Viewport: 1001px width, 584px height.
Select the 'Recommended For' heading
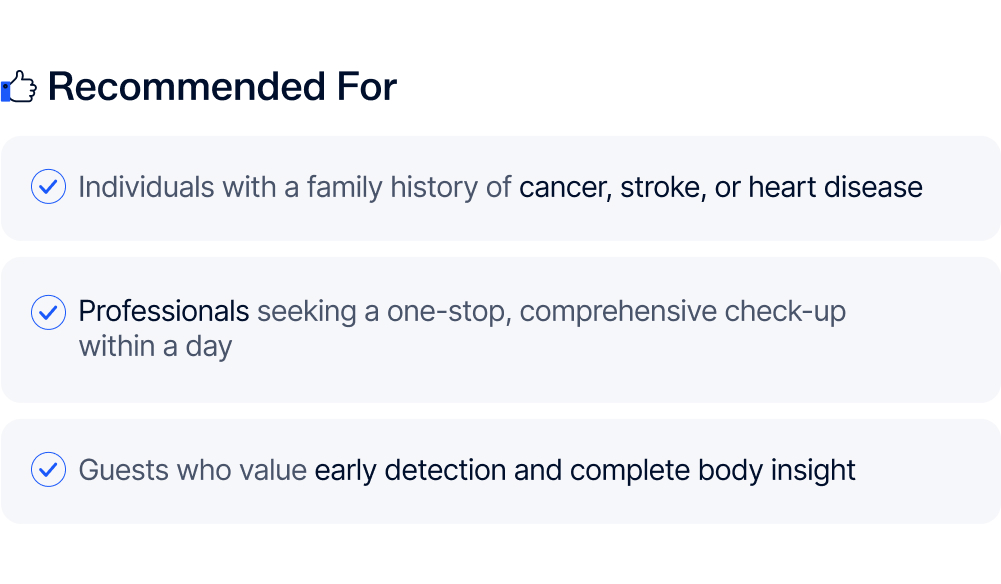pos(222,87)
